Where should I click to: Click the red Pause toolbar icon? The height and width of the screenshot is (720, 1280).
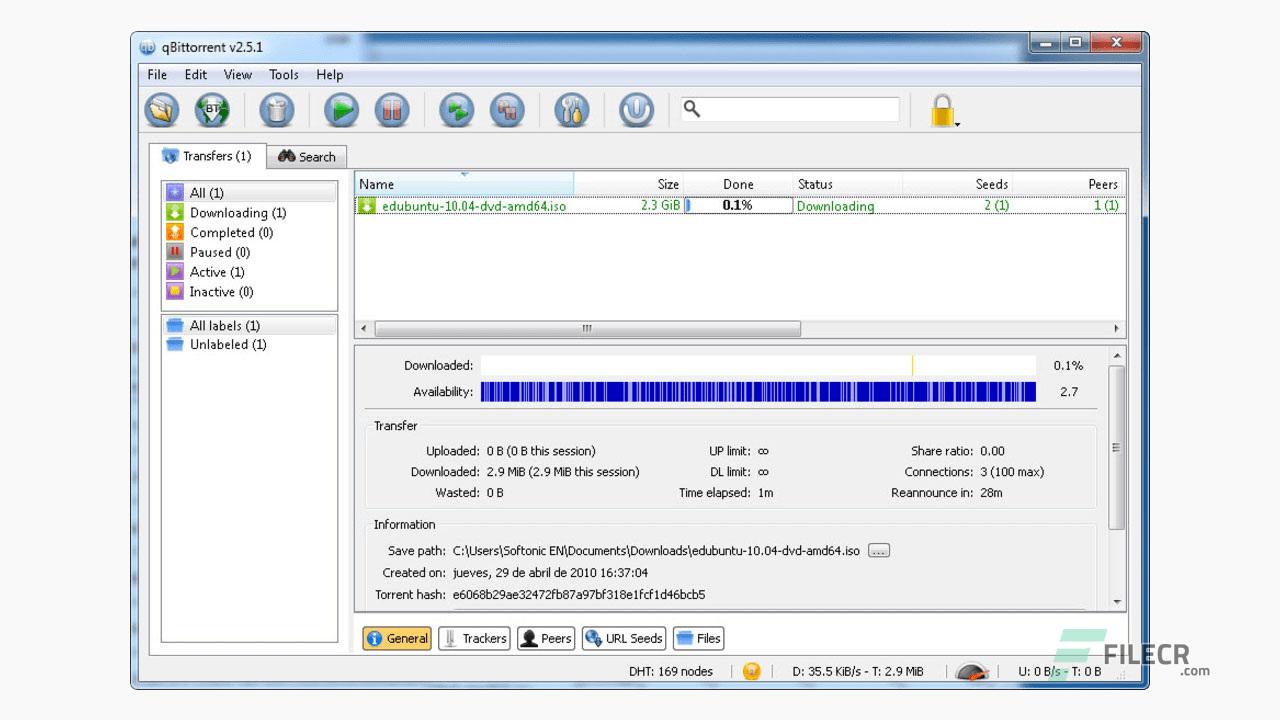392,109
